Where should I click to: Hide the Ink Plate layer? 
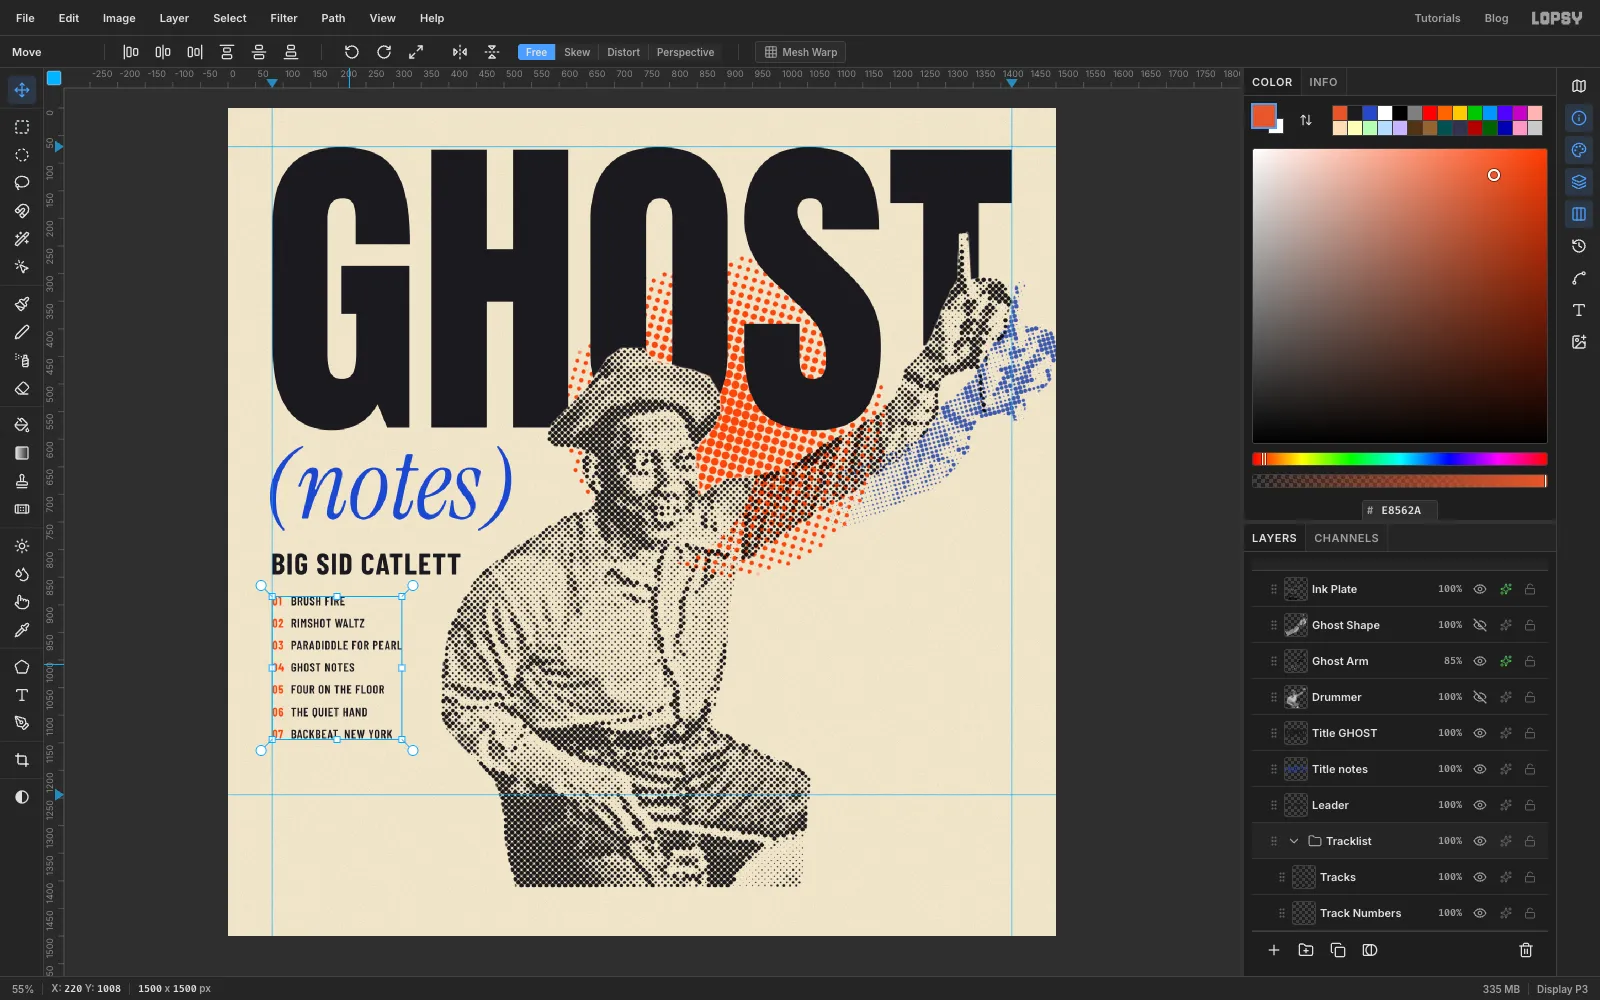click(1480, 589)
